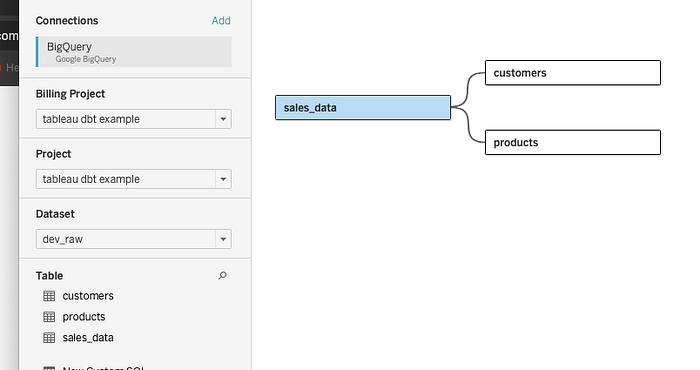
Task: Click the dev_raw dataset field
Action: click(x=126, y=239)
